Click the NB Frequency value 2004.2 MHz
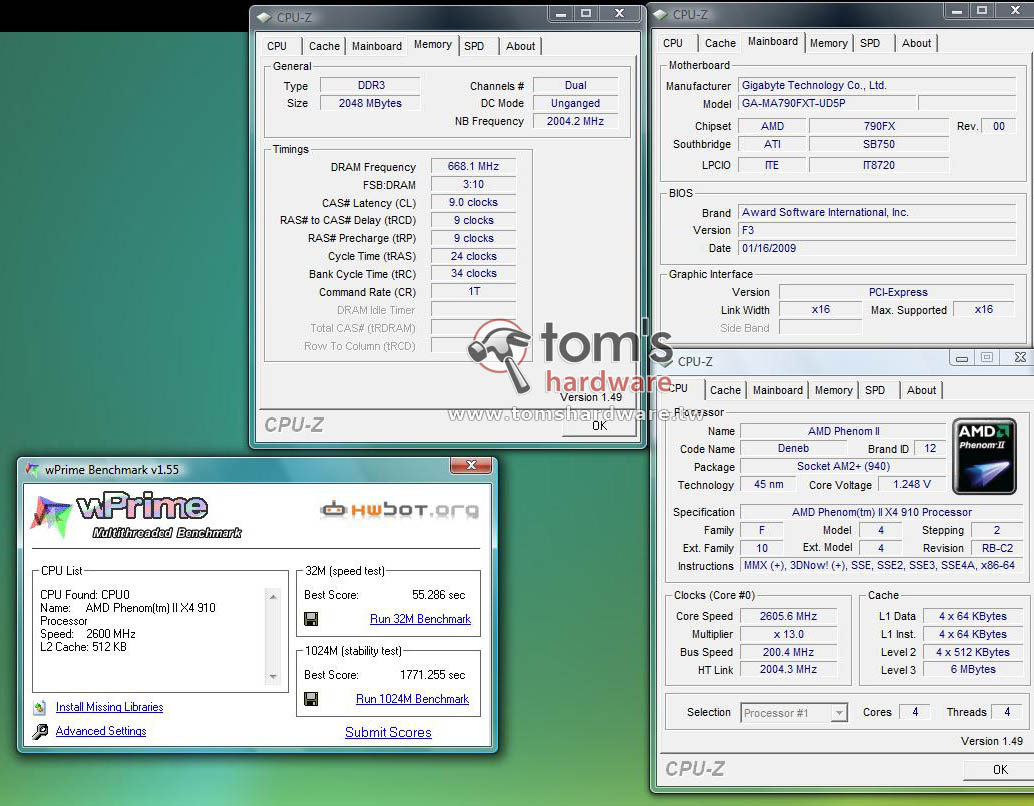Screen dimensions: 1034x806 point(575,121)
